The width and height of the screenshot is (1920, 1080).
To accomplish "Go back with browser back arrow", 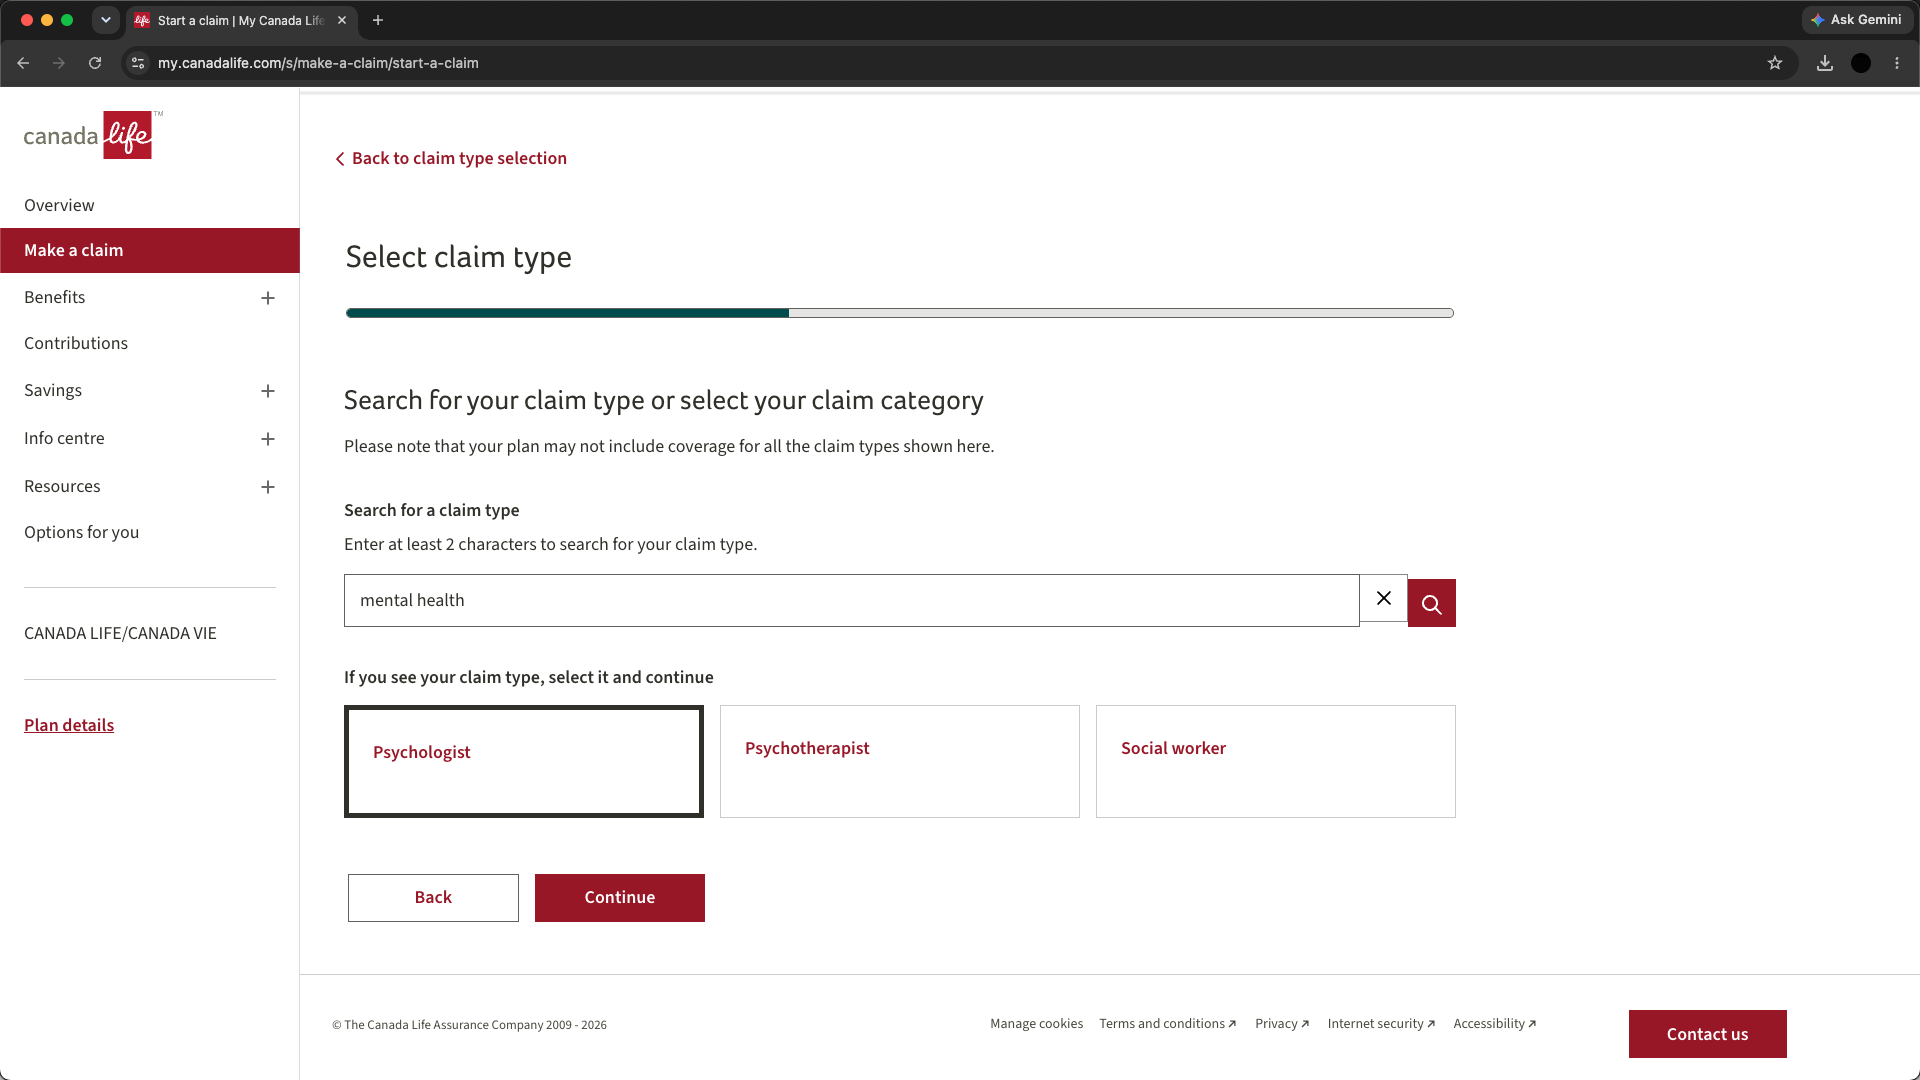I will (x=23, y=63).
